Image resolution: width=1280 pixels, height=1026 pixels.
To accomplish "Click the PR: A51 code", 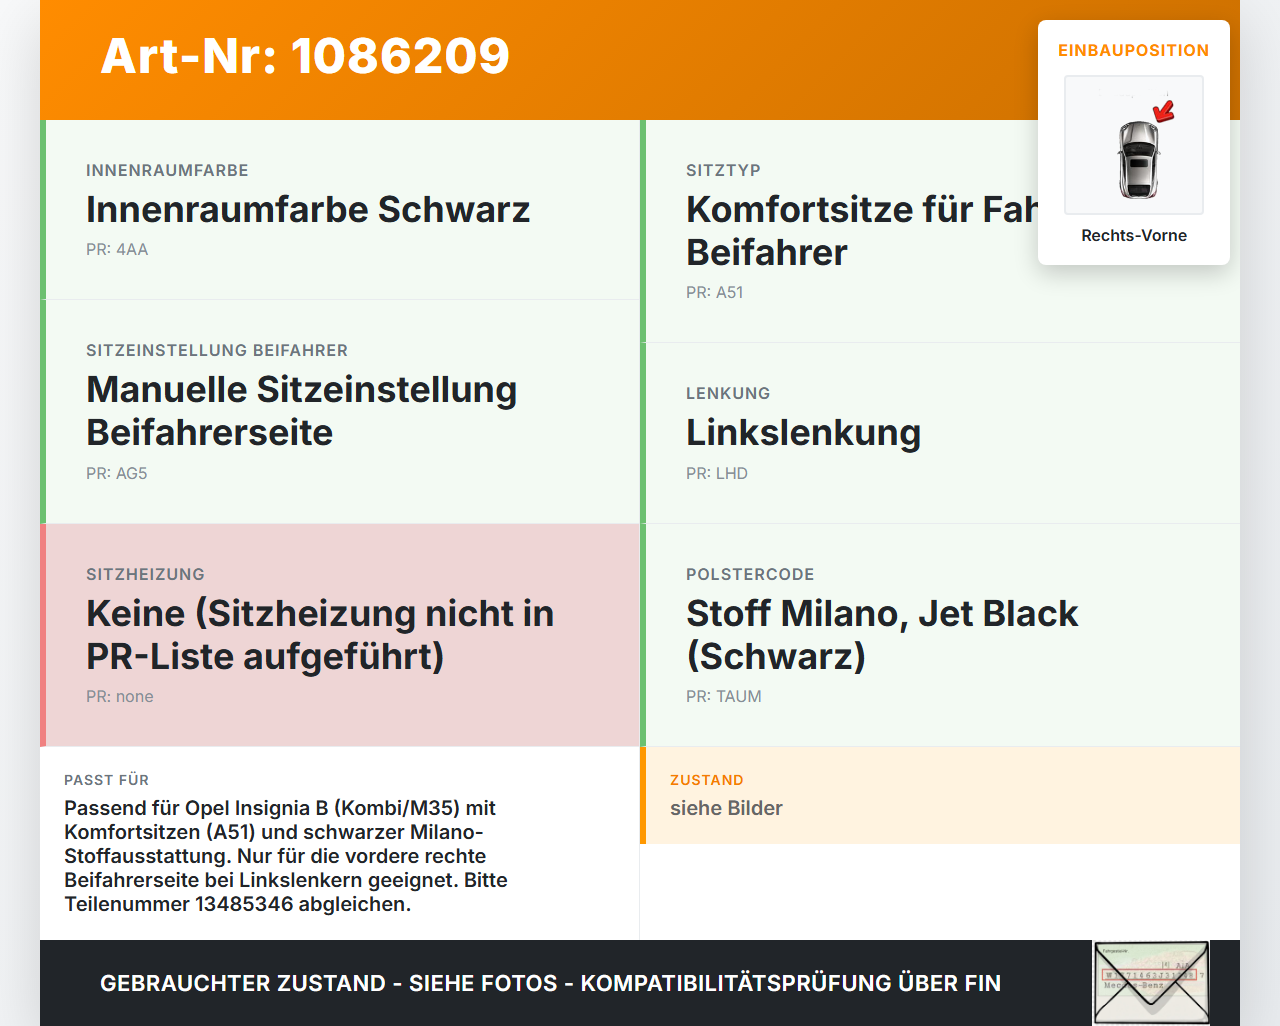I will click(x=715, y=293).
